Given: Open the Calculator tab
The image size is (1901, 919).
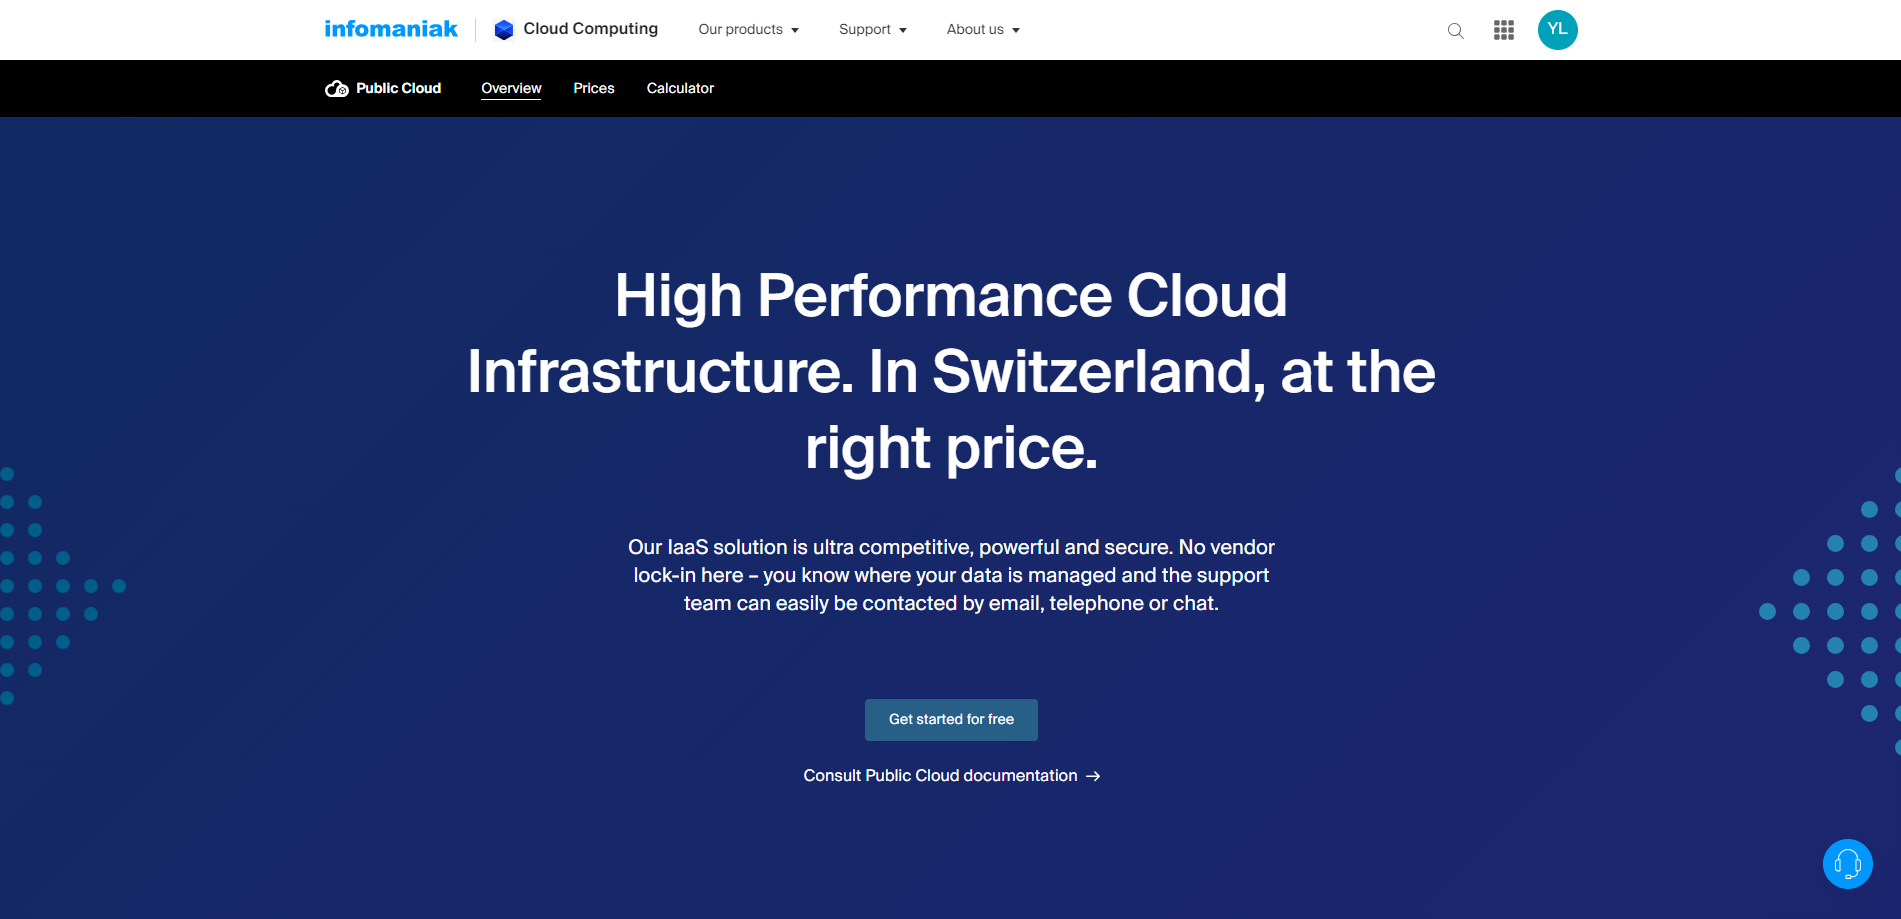Looking at the screenshot, I should [x=680, y=88].
